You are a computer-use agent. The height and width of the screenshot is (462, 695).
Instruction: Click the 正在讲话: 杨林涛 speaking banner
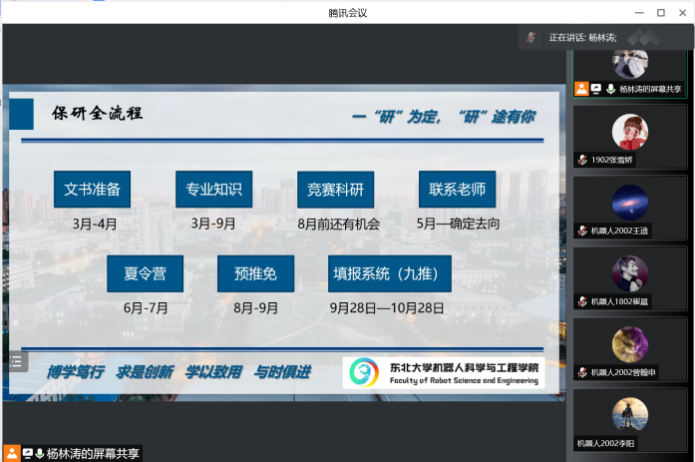[585, 37]
